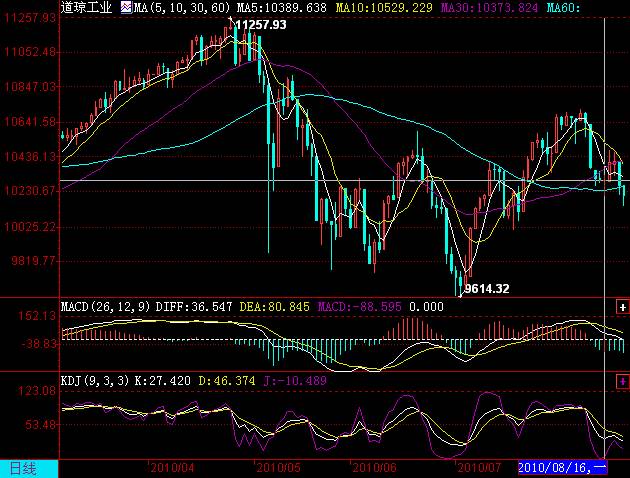
Task: Click the 11257.93 high price annotation
Action: pos(261,25)
